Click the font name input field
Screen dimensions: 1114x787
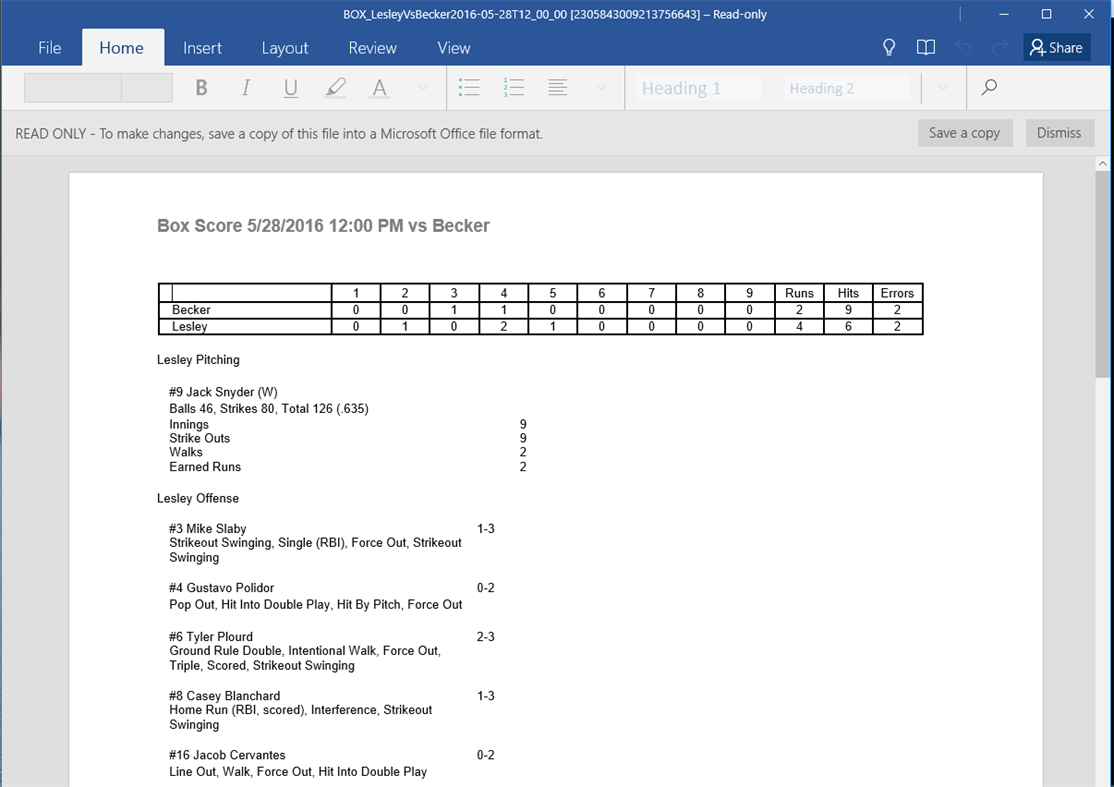tap(71, 88)
